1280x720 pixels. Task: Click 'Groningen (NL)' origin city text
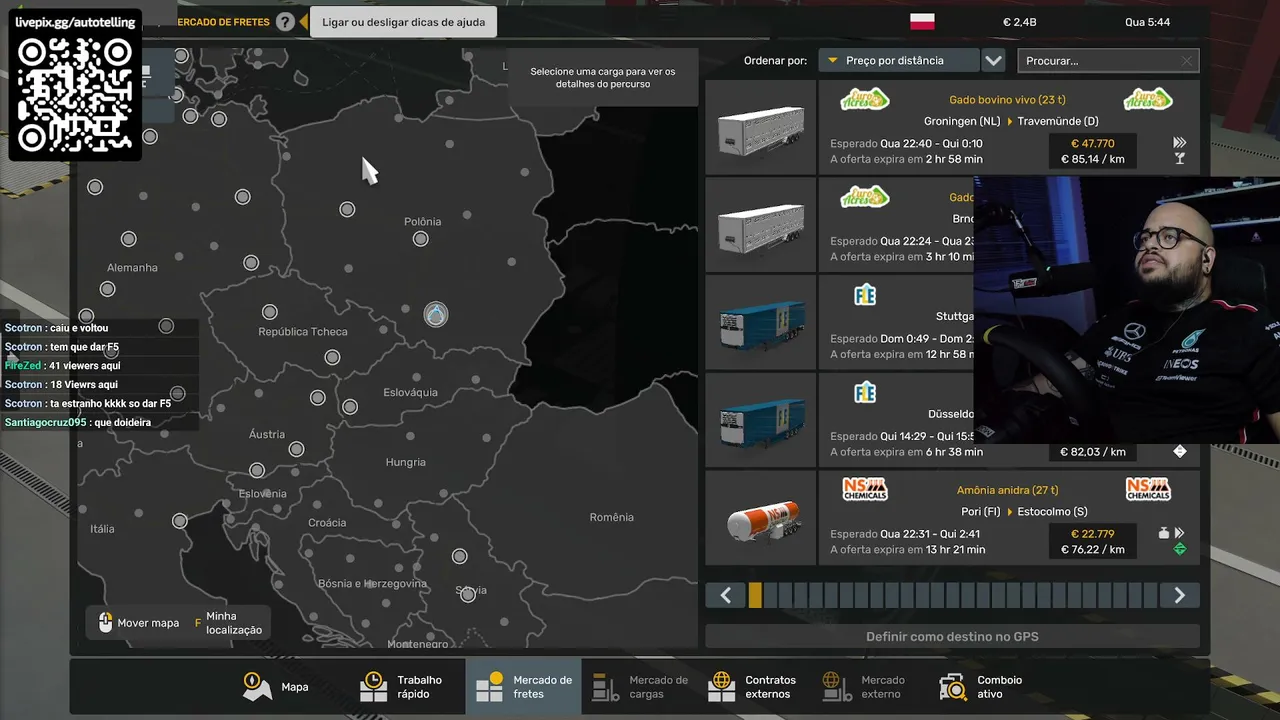962,122
